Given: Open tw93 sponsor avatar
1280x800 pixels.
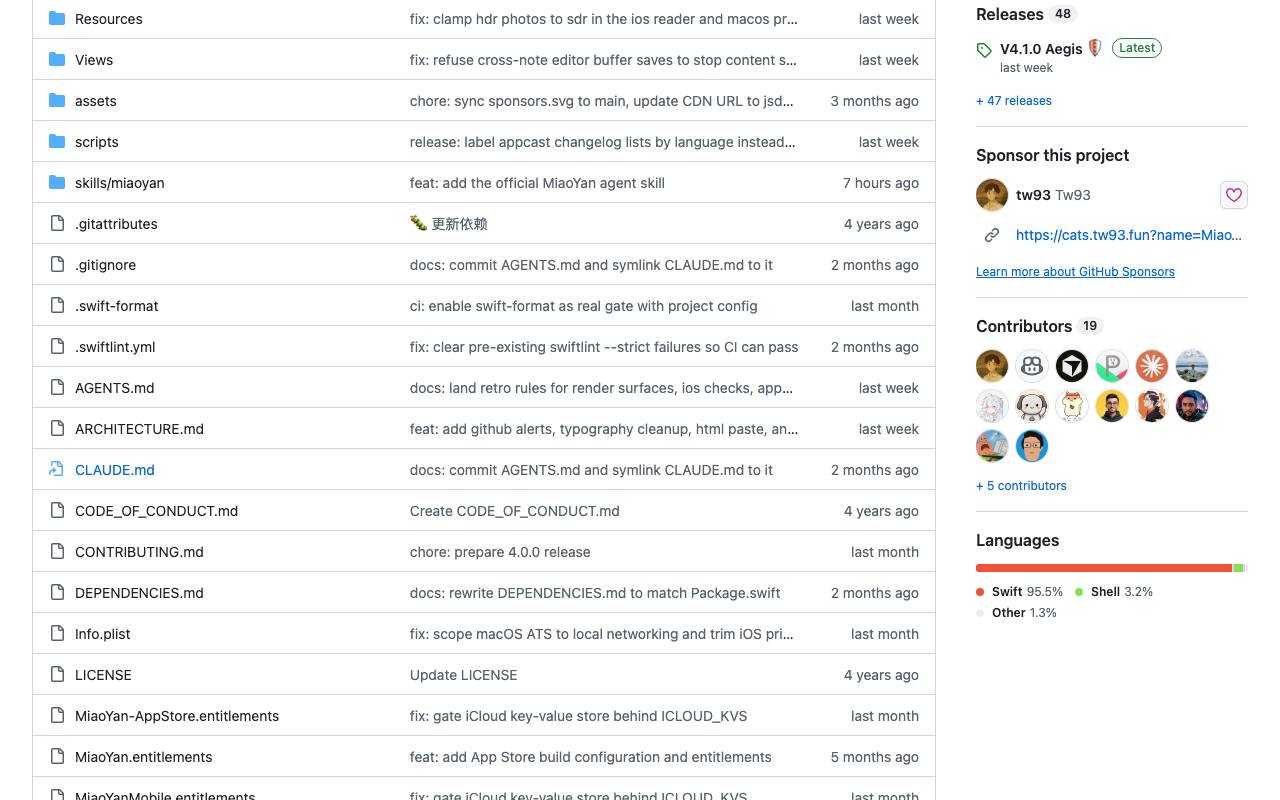Looking at the screenshot, I should point(992,195).
